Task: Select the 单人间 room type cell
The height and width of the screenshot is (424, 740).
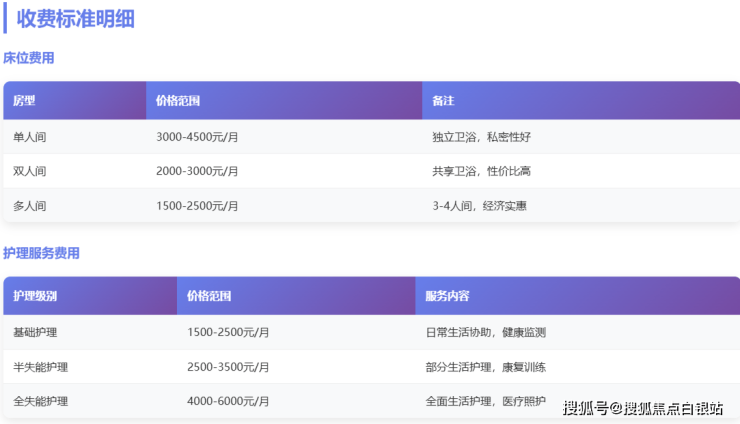Action: click(29, 137)
